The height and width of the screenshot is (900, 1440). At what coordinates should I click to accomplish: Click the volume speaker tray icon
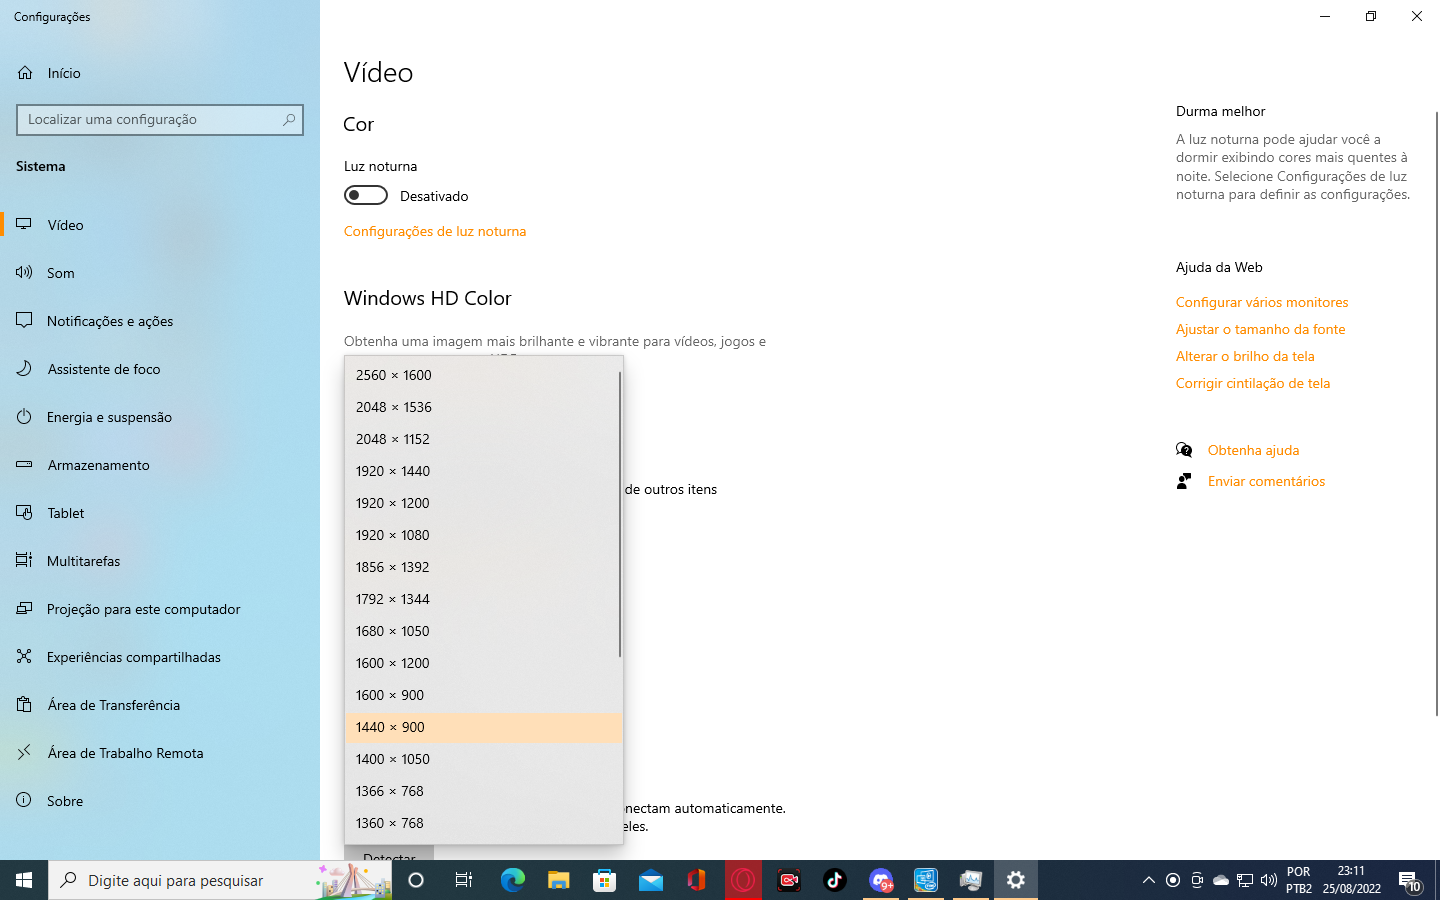(1268, 880)
